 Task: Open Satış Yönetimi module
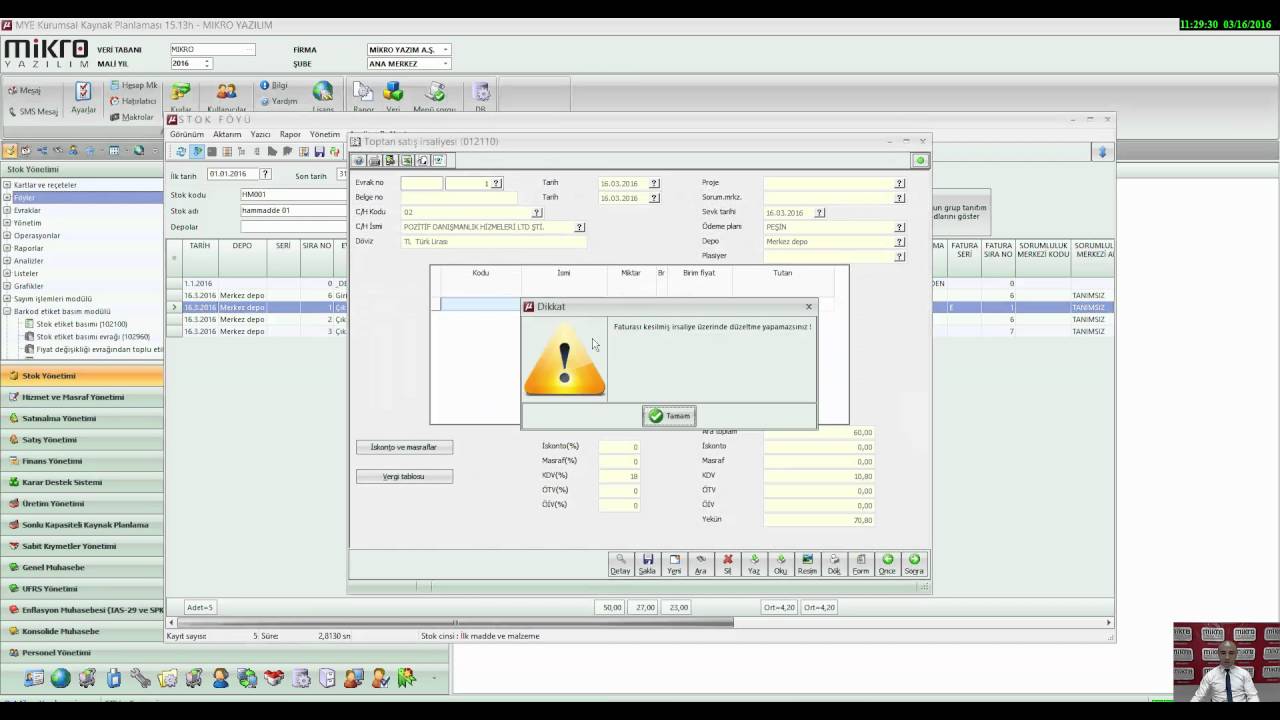click(81, 440)
